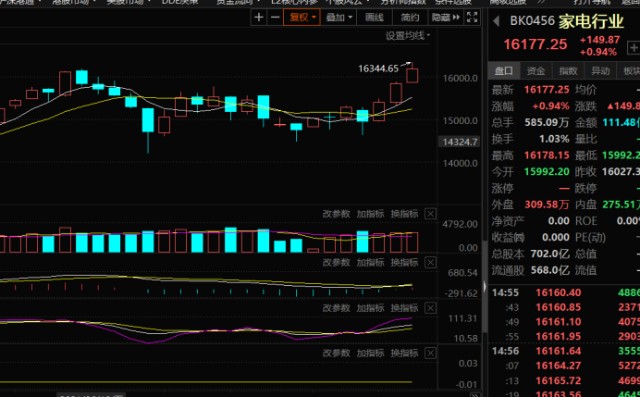
Task: Switch to the 异动 tab
Action: coord(600,71)
